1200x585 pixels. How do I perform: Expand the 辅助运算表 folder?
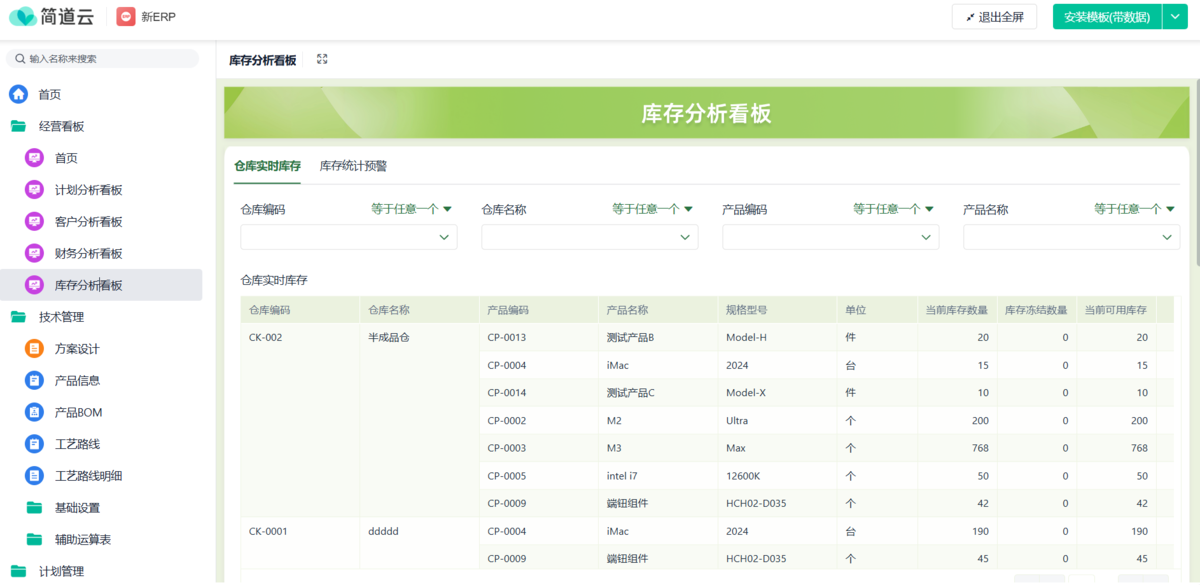[83, 540]
